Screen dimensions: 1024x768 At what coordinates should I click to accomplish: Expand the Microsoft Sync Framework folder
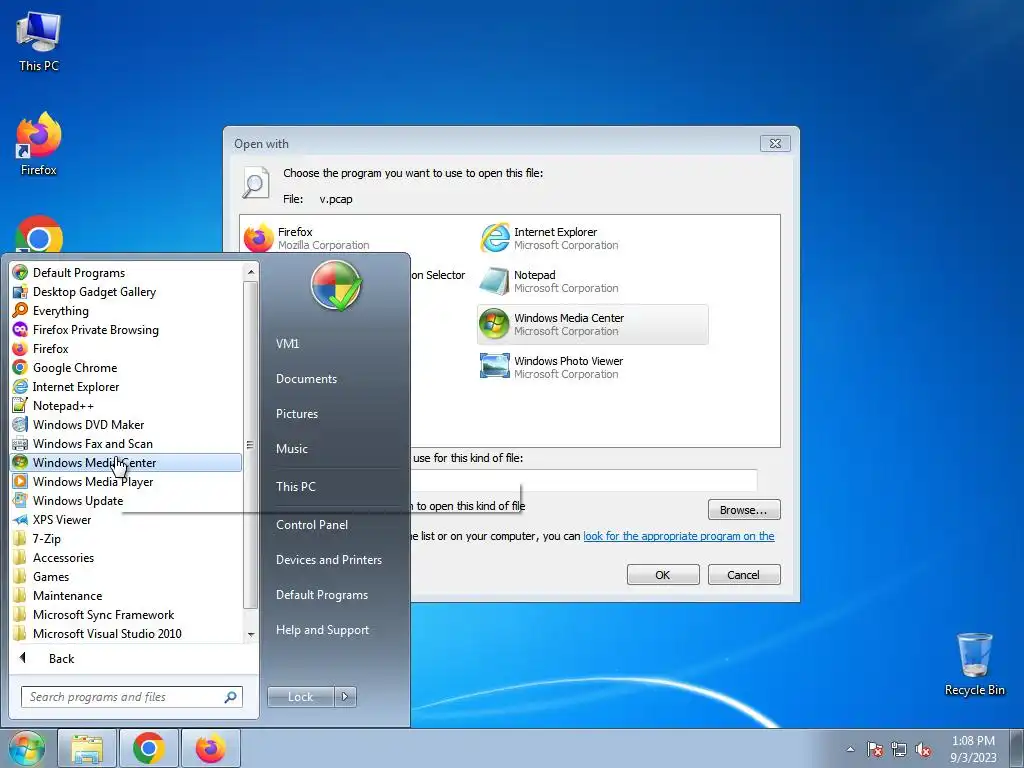pyautogui.click(x=103, y=615)
